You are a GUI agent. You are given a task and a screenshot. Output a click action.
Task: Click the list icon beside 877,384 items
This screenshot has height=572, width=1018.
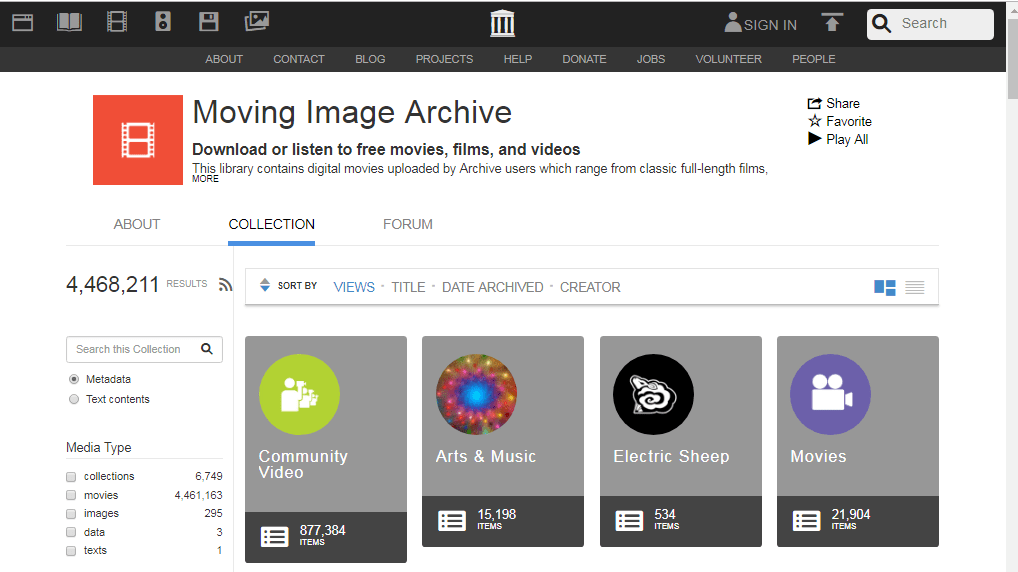point(275,536)
